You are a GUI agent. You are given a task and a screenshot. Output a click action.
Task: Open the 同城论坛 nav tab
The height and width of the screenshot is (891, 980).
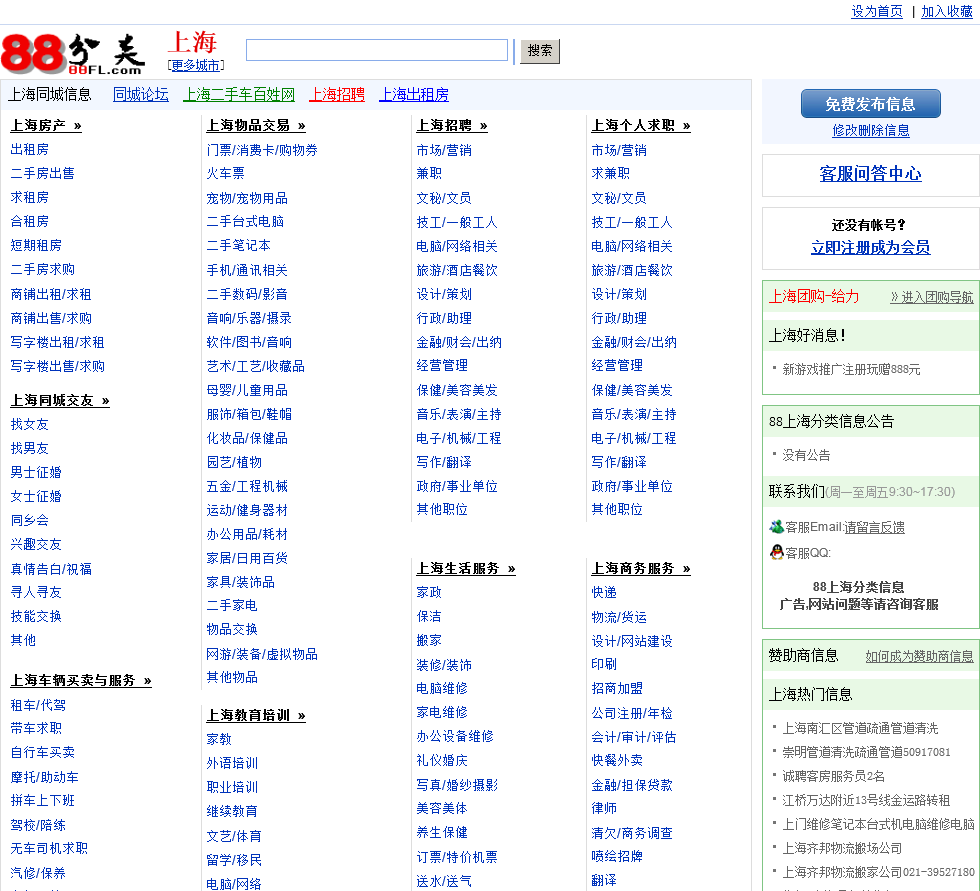pyautogui.click(x=141, y=94)
